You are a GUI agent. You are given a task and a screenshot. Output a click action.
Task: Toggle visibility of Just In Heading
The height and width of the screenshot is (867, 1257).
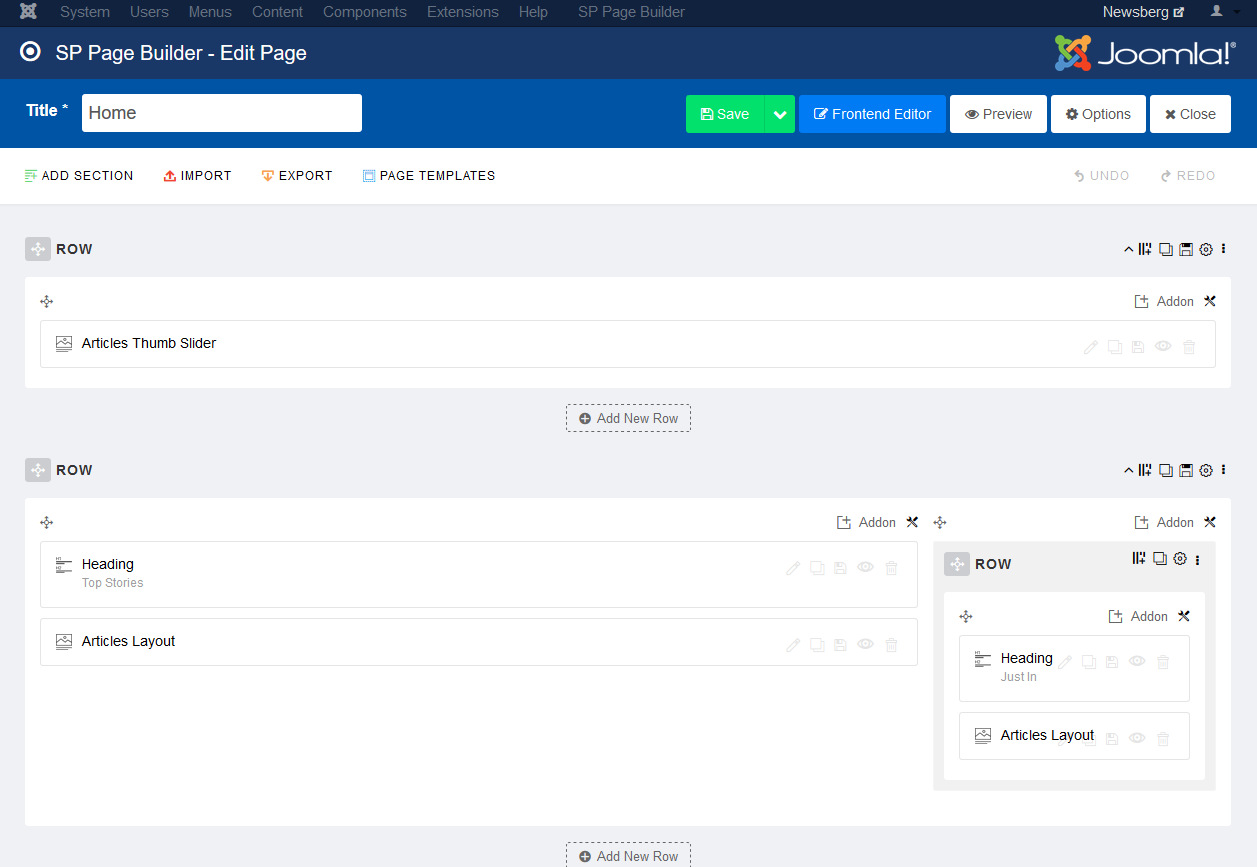1137,662
